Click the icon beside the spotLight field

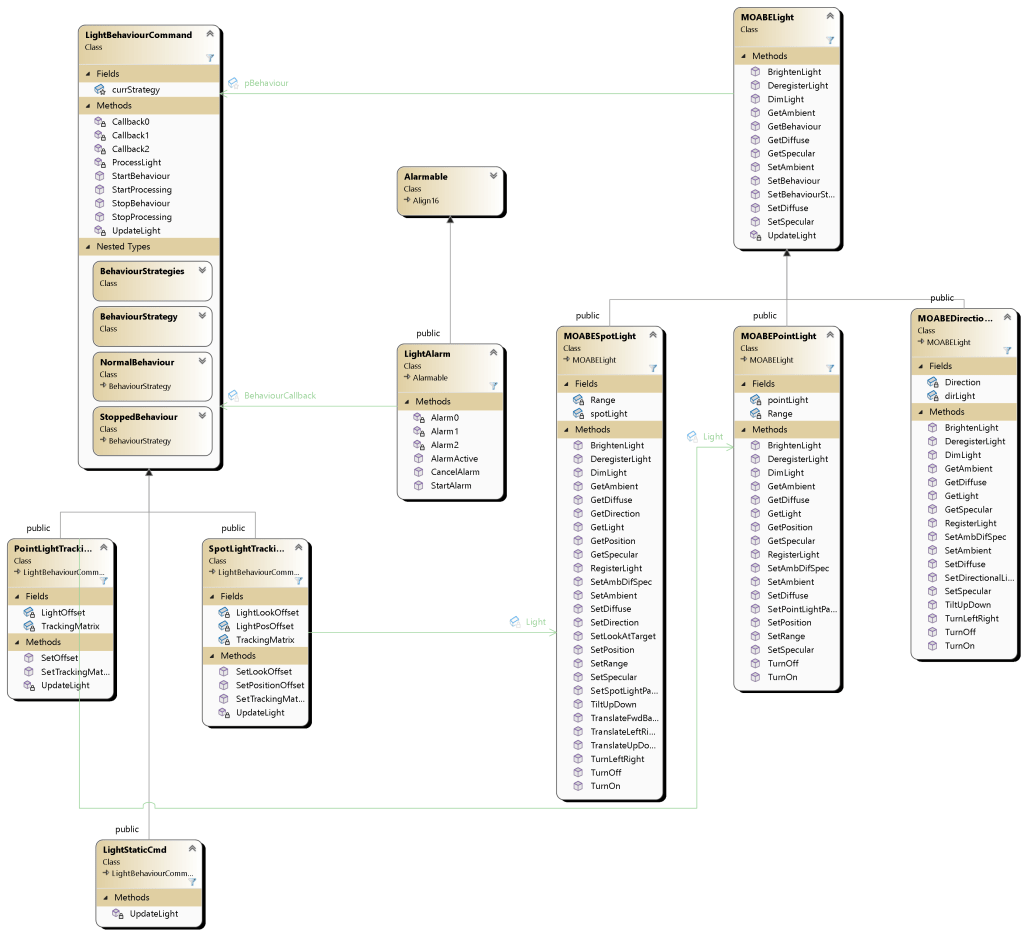[x=578, y=414]
